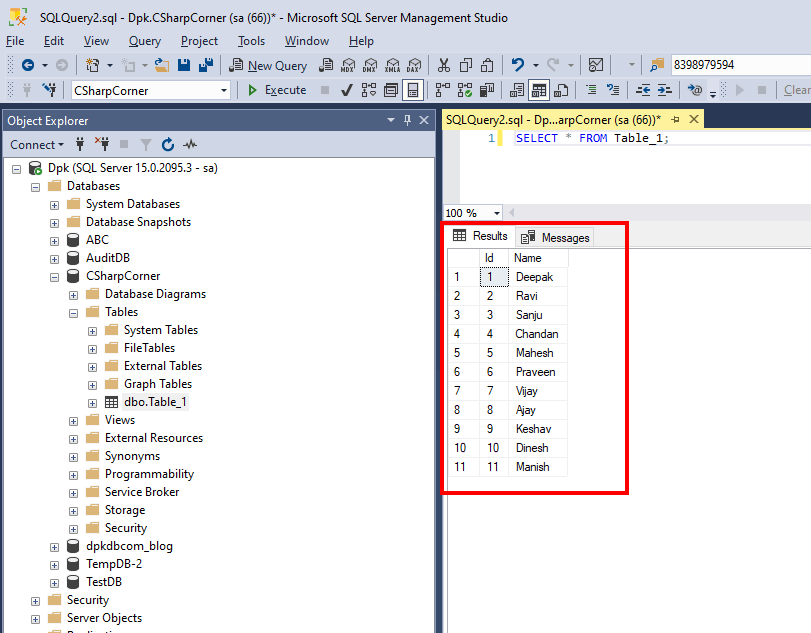Open the File menu

(x=15, y=41)
